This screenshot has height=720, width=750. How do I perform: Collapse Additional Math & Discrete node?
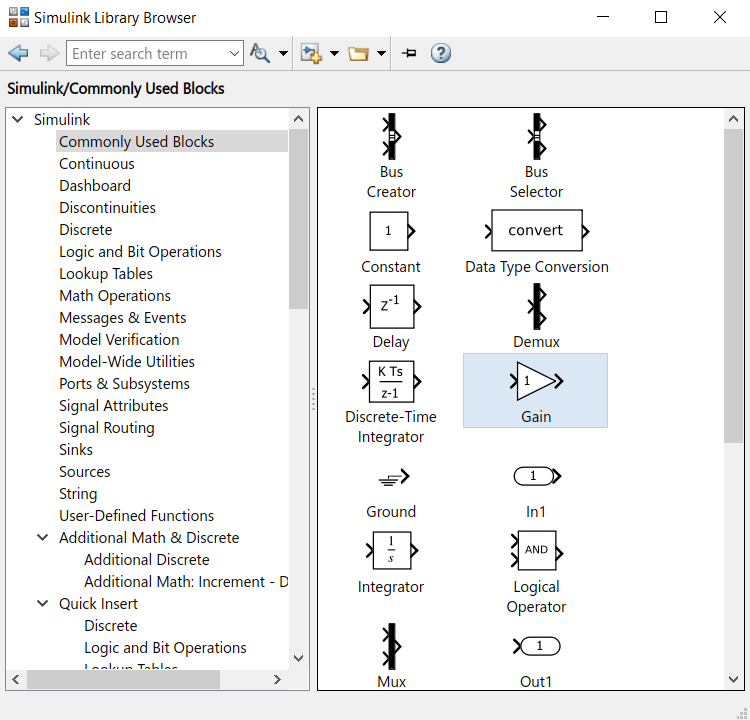[x=43, y=537]
